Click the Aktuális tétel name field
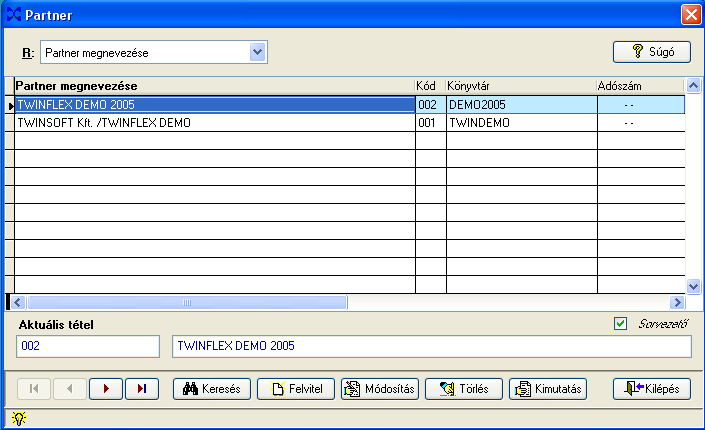 pos(432,346)
